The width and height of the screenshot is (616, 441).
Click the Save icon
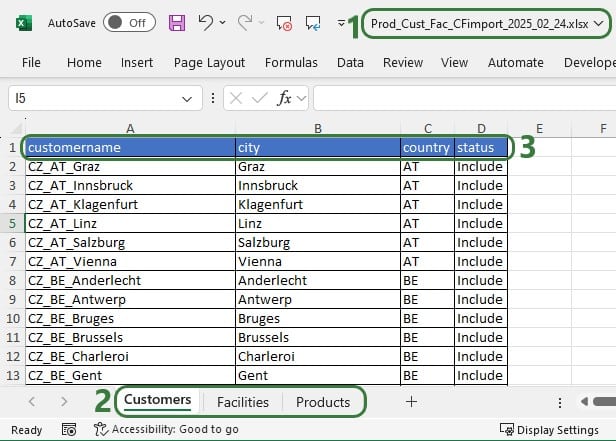click(x=177, y=23)
